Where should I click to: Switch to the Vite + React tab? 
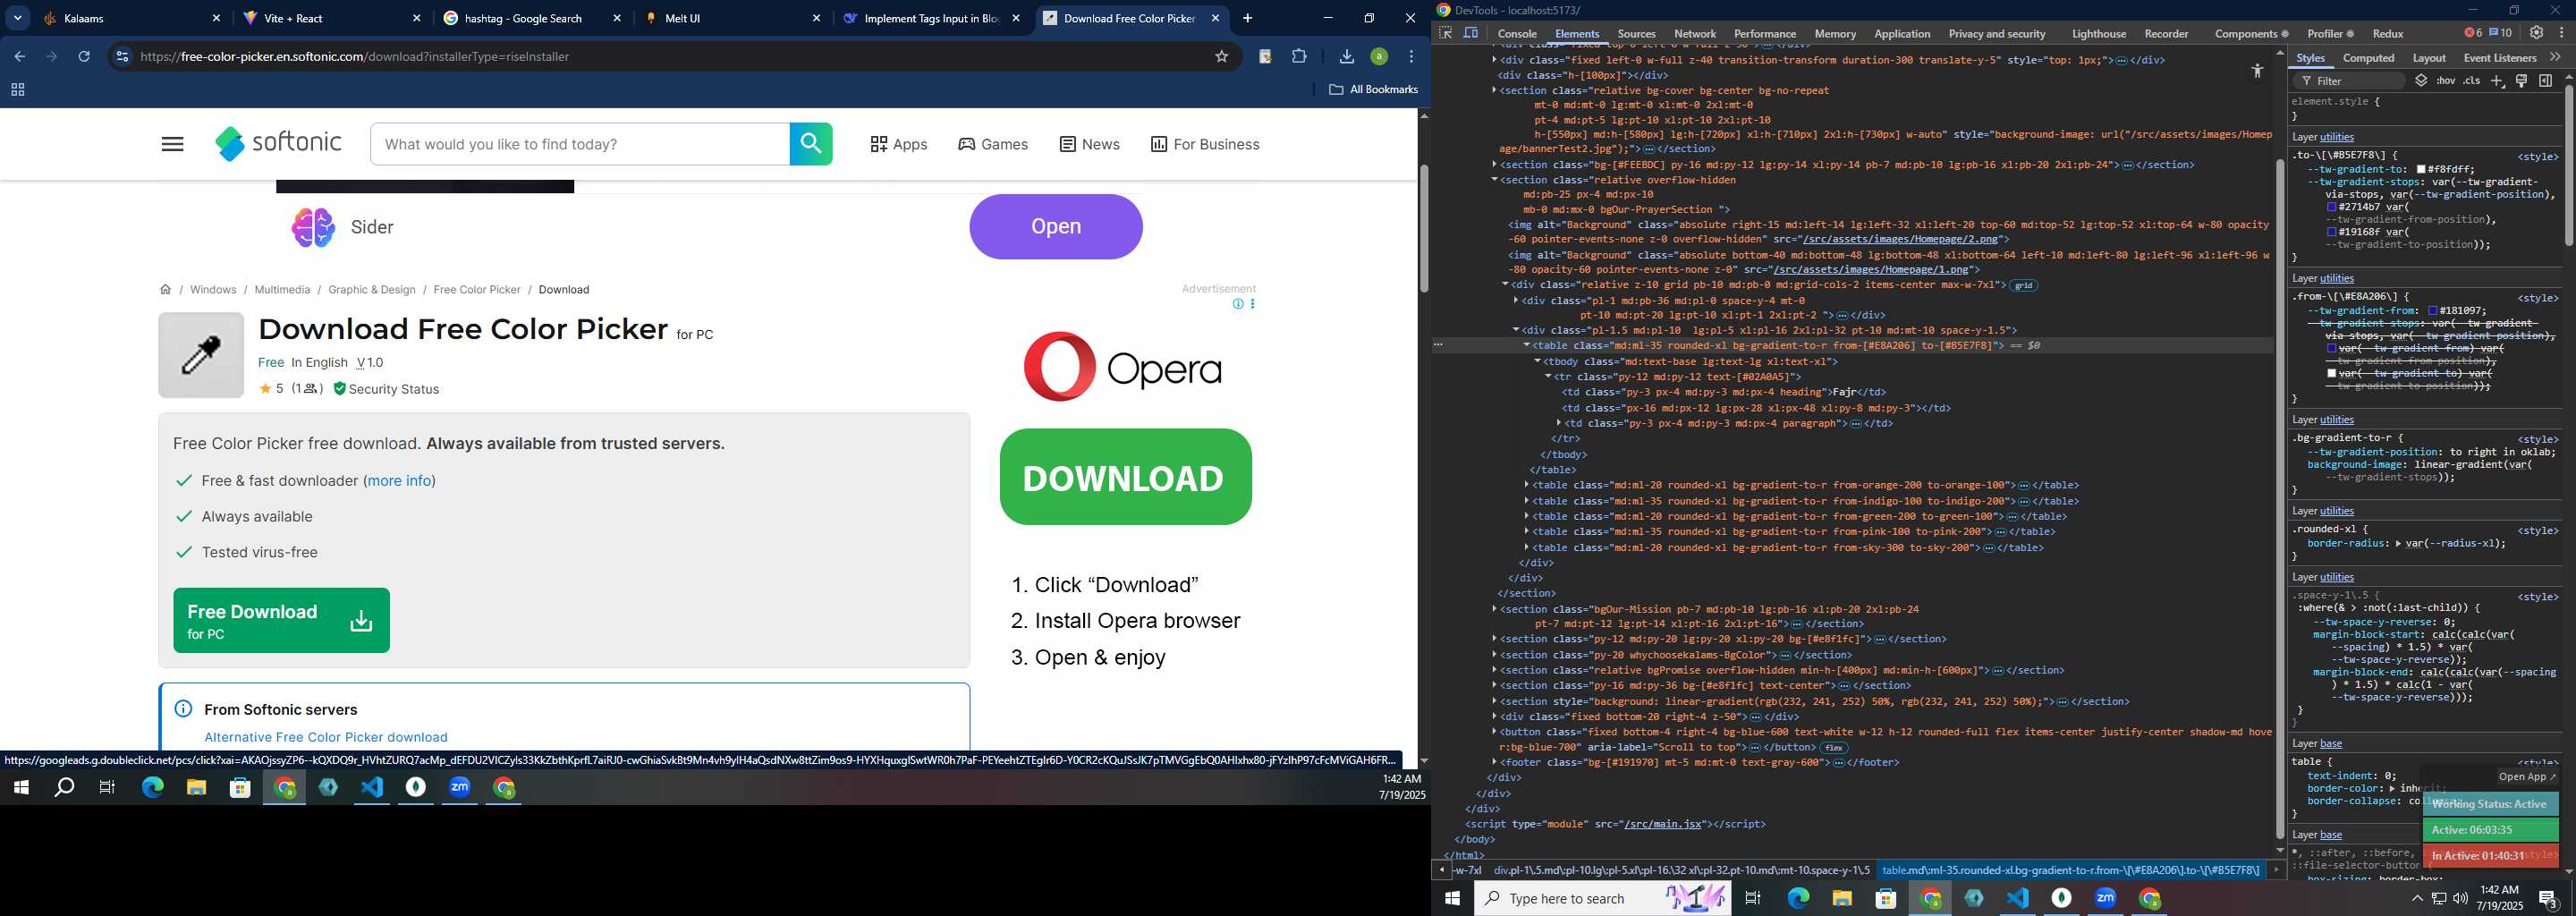tap(330, 18)
